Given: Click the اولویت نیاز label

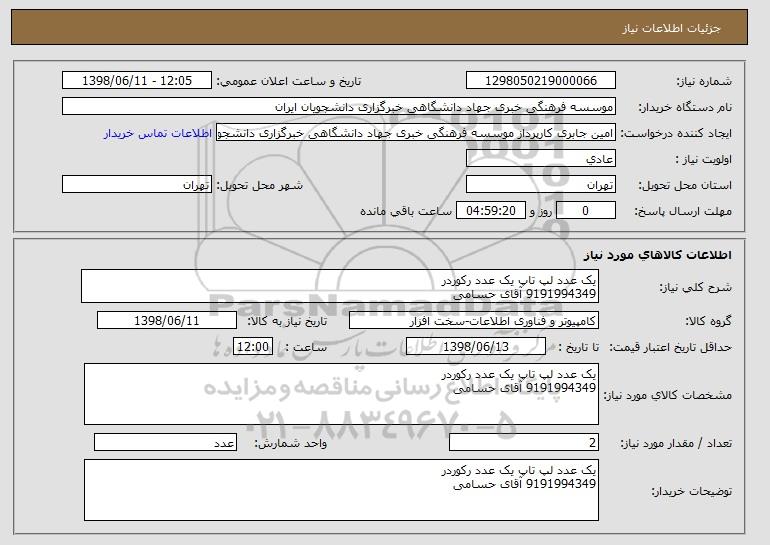Looking at the screenshot, I should [x=704, y=160].
